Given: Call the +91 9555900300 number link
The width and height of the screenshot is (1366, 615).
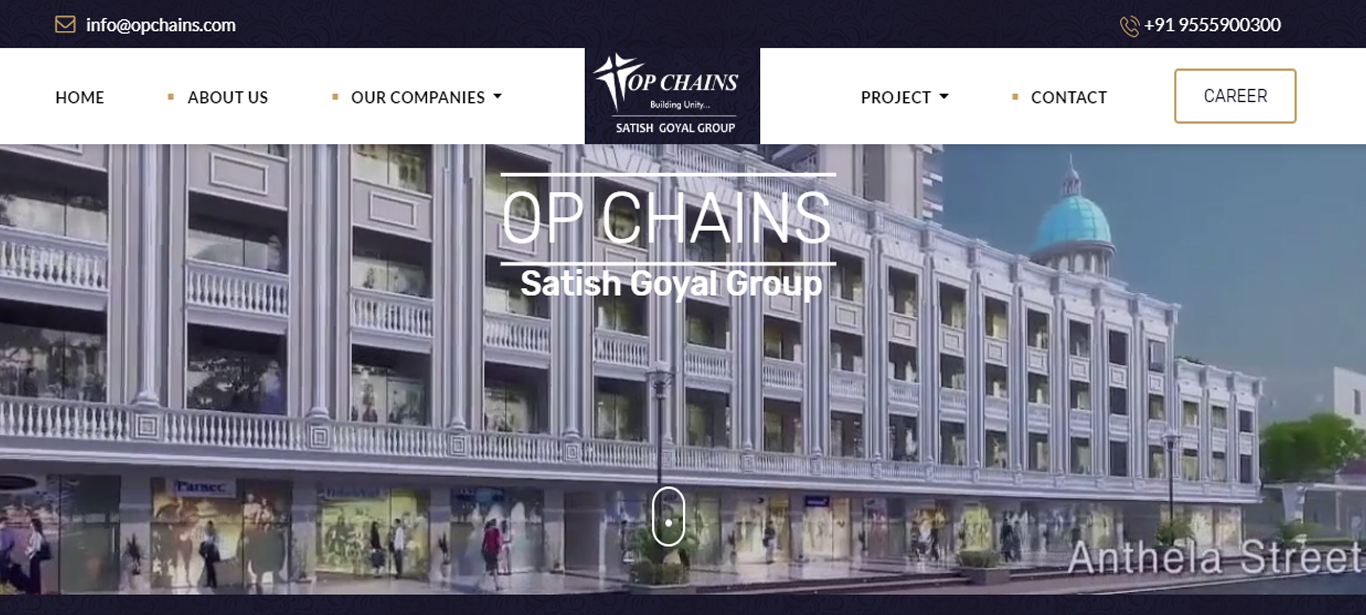Looking at the screenshot, I should [x=1212, y=25].
